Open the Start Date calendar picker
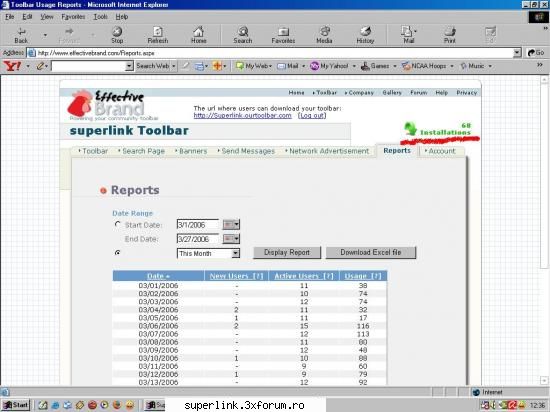 [x=231, y=224]
